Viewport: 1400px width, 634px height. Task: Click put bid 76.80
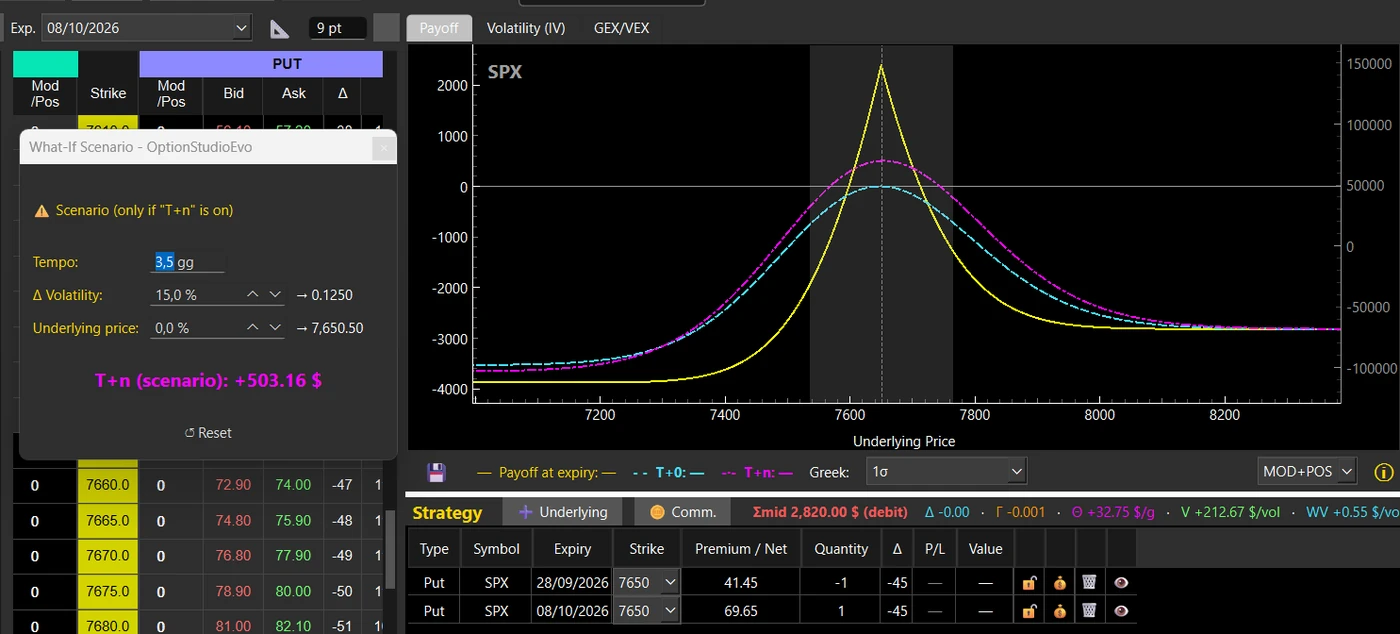click(x=233, y=556)
